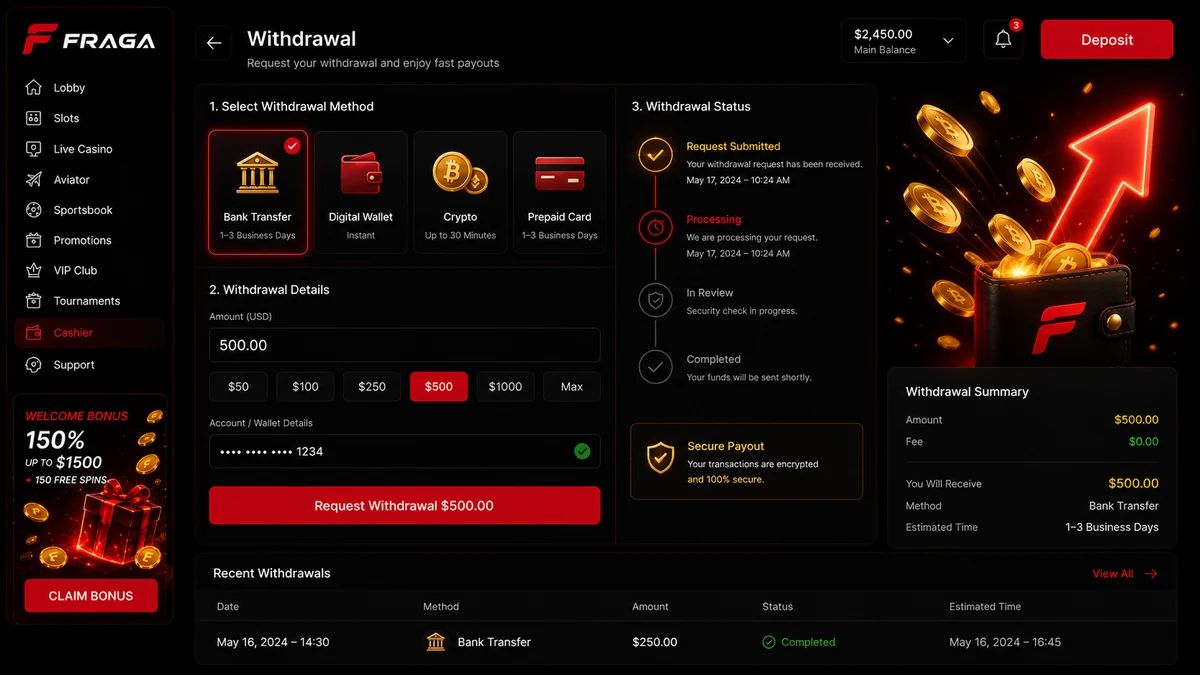
Task: Click the Slots icon in sidebar
Action: coord(34,118)
